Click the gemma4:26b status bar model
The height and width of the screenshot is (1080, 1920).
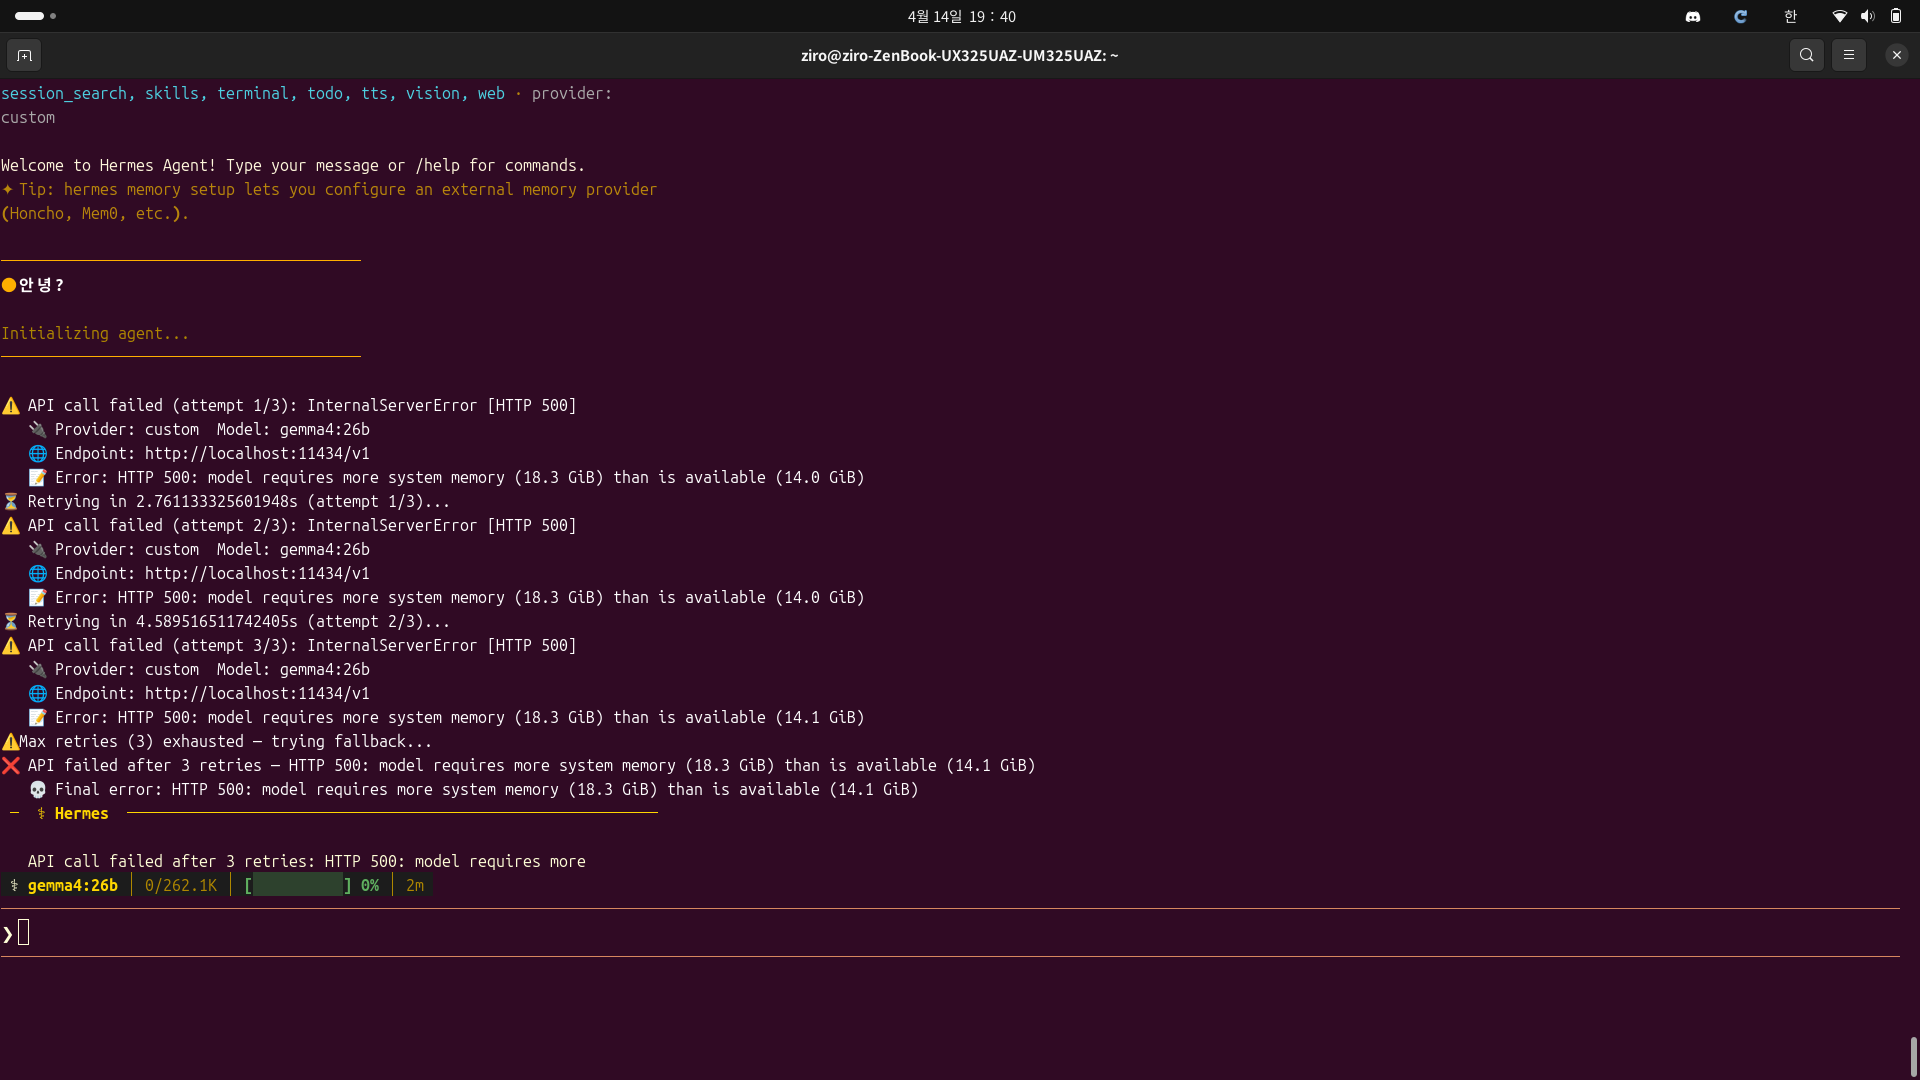click(x=72, y=885)
